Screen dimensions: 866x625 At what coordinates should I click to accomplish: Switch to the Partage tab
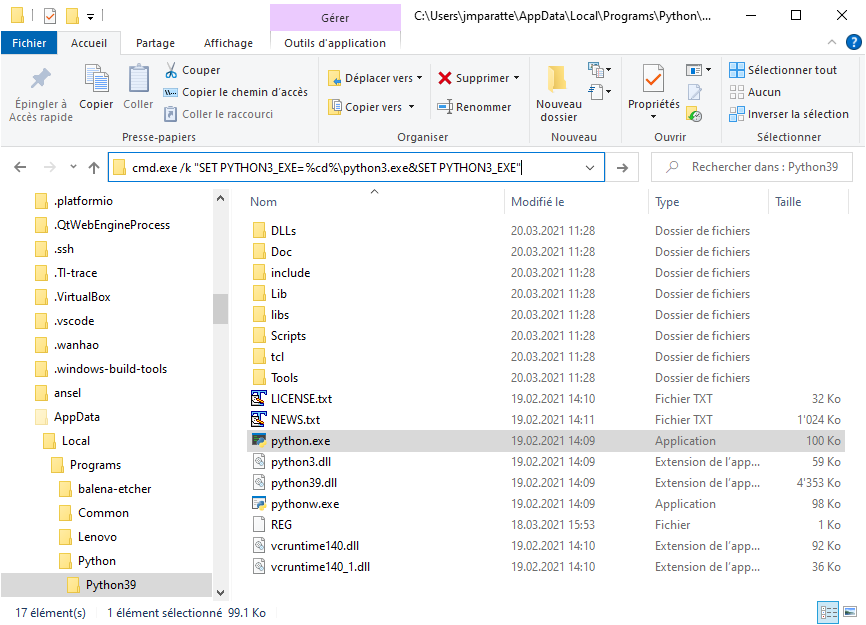point(155,43)
